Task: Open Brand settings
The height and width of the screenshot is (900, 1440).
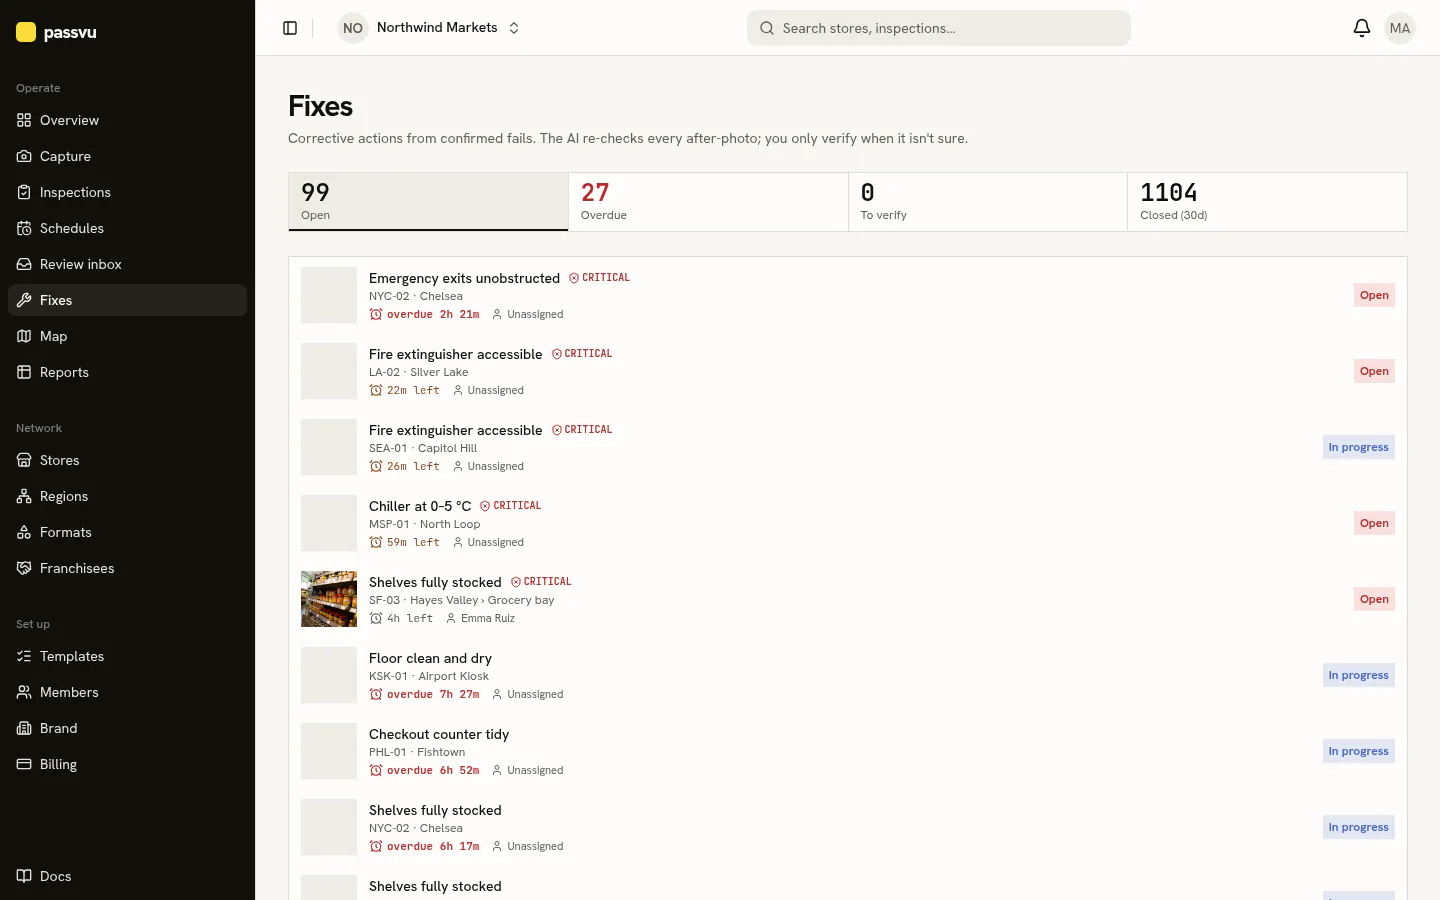Action: tap(127, 728)
